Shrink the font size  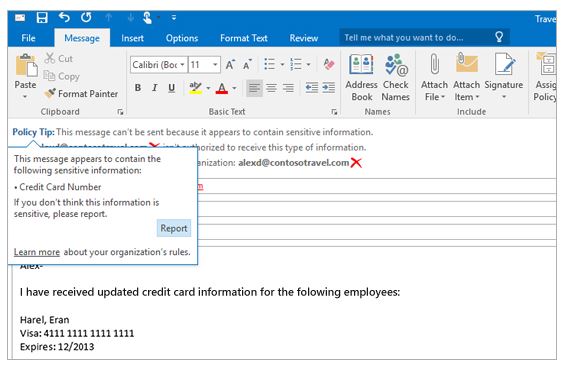tap(248, 65)
